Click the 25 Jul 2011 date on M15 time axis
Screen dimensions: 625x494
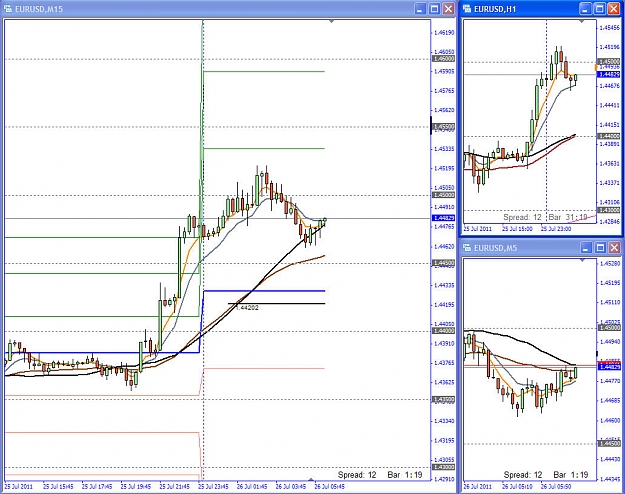pos(19,486)
